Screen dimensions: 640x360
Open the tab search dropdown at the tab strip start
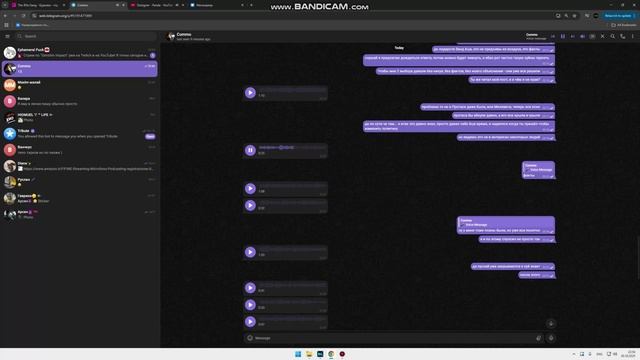pos(4,5)
